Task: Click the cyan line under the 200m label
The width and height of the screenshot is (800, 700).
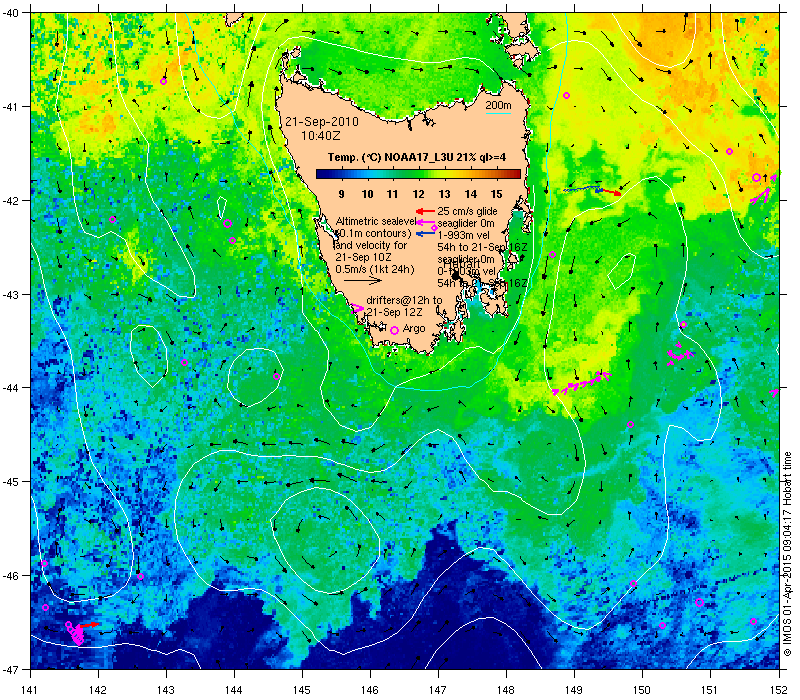Action: click(498, 113)
